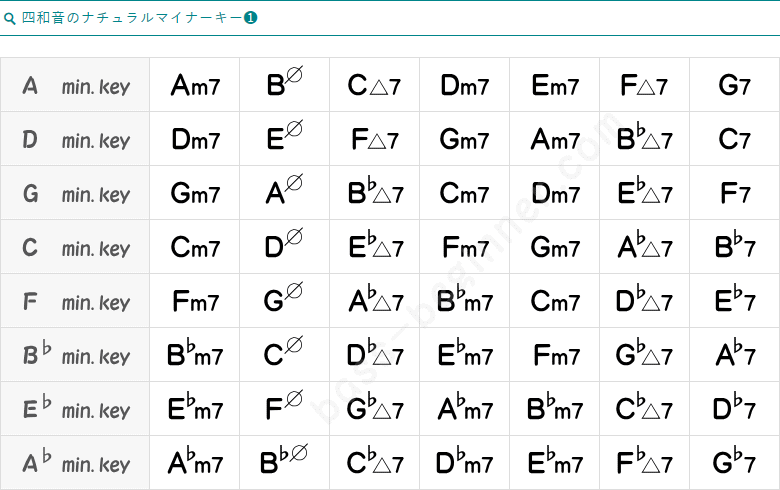Select the F7 chord in the G minor row
This screenshot has width=780, height=490.
[734, 194]
